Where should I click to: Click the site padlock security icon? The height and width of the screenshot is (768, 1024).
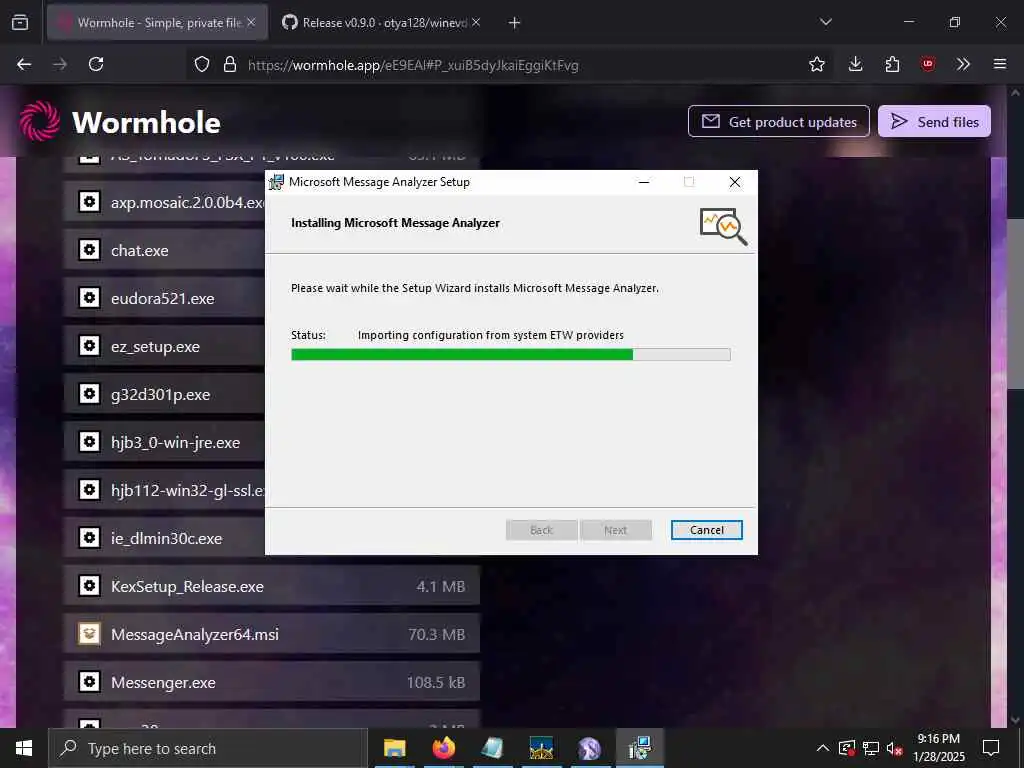coord(230,64)
